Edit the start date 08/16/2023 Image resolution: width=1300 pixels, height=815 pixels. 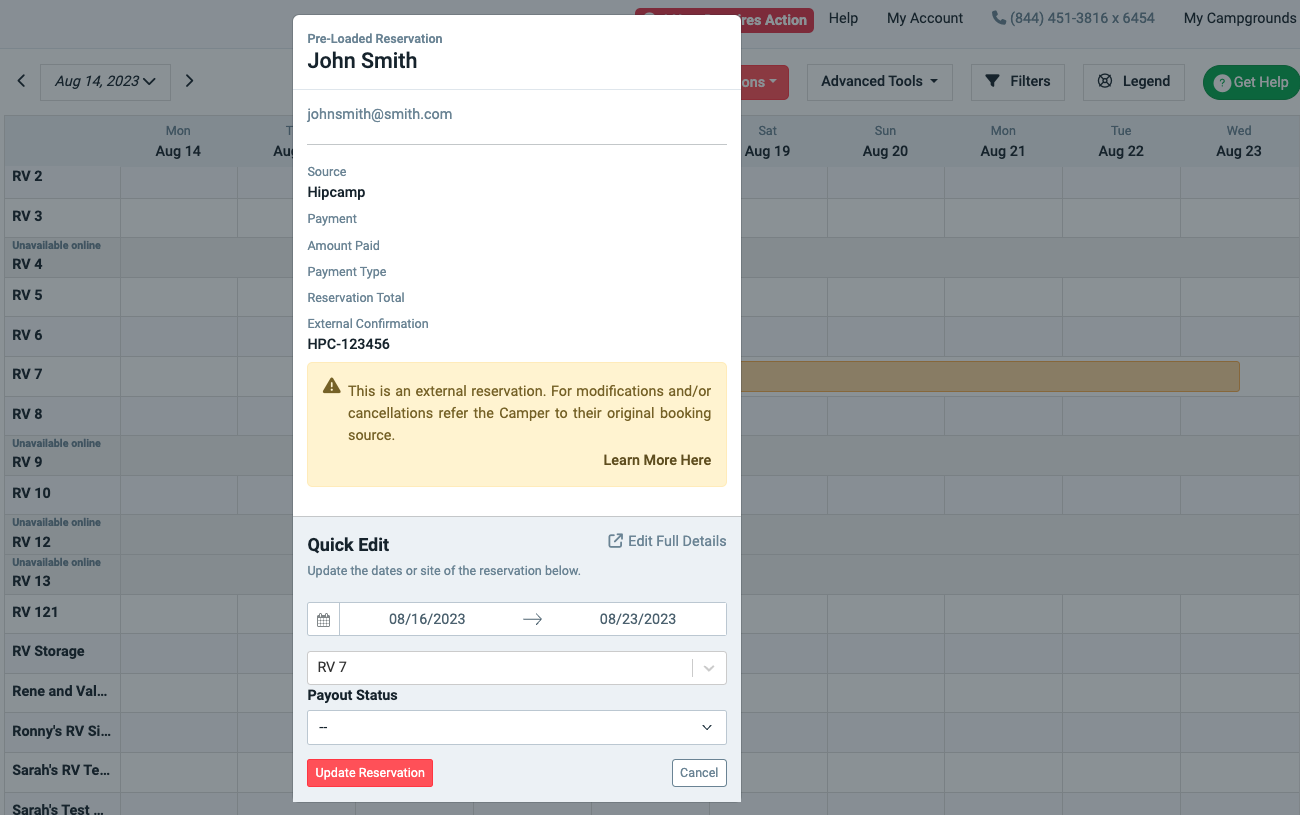coord(427,619)
